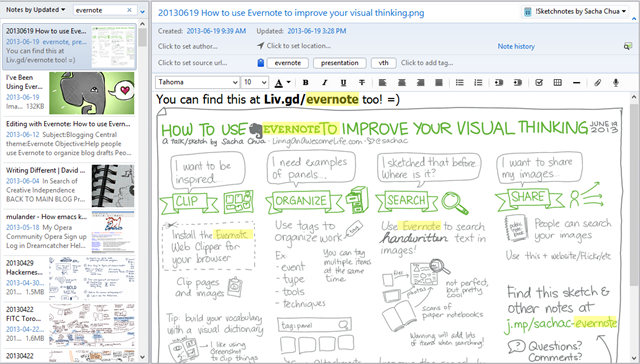Viewport: 640px width, 364px height.
Task: Open the font color picker
Action: 282,82
